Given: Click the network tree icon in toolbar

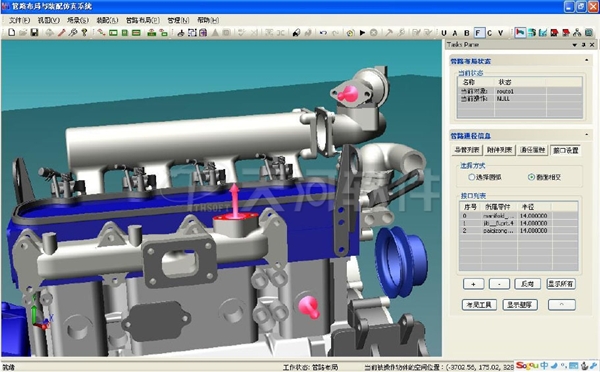Looking at the screenshot, I should [577, 33].
